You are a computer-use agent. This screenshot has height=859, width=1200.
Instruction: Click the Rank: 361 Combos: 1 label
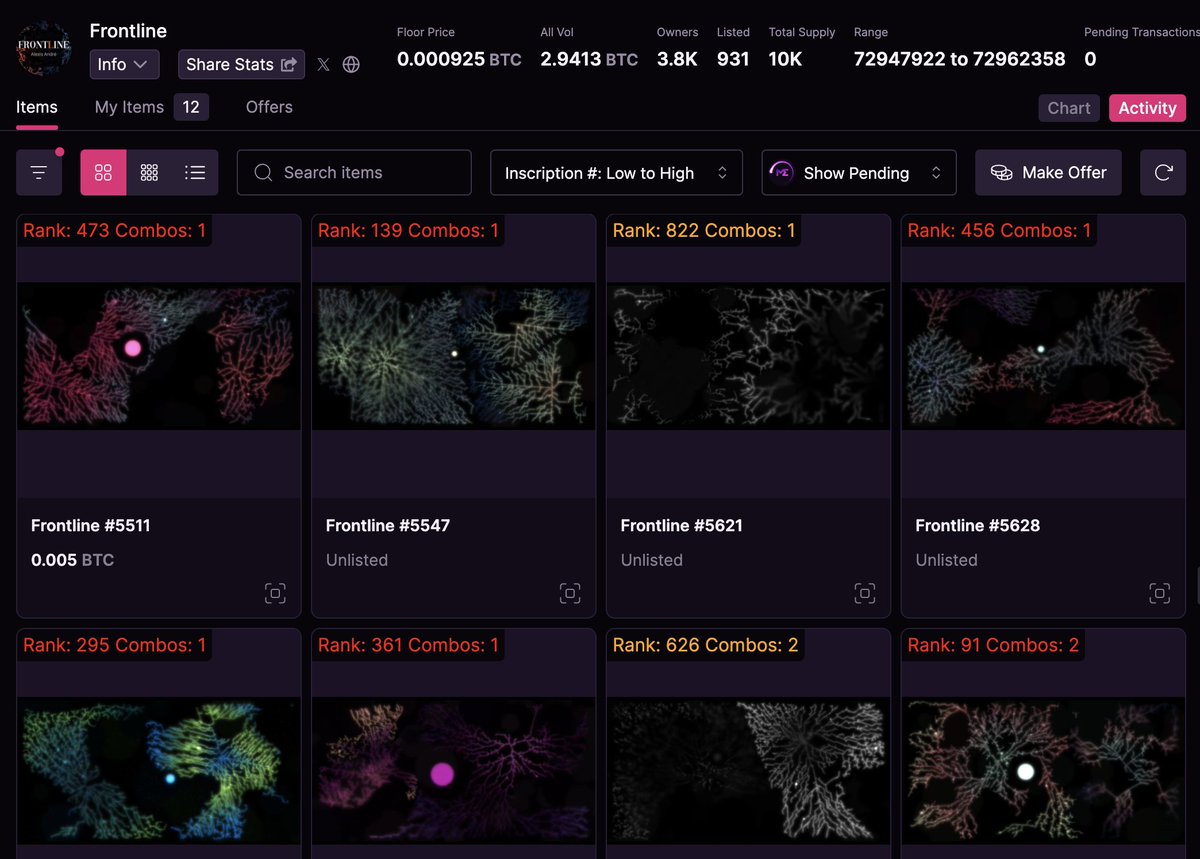[408, 646]
